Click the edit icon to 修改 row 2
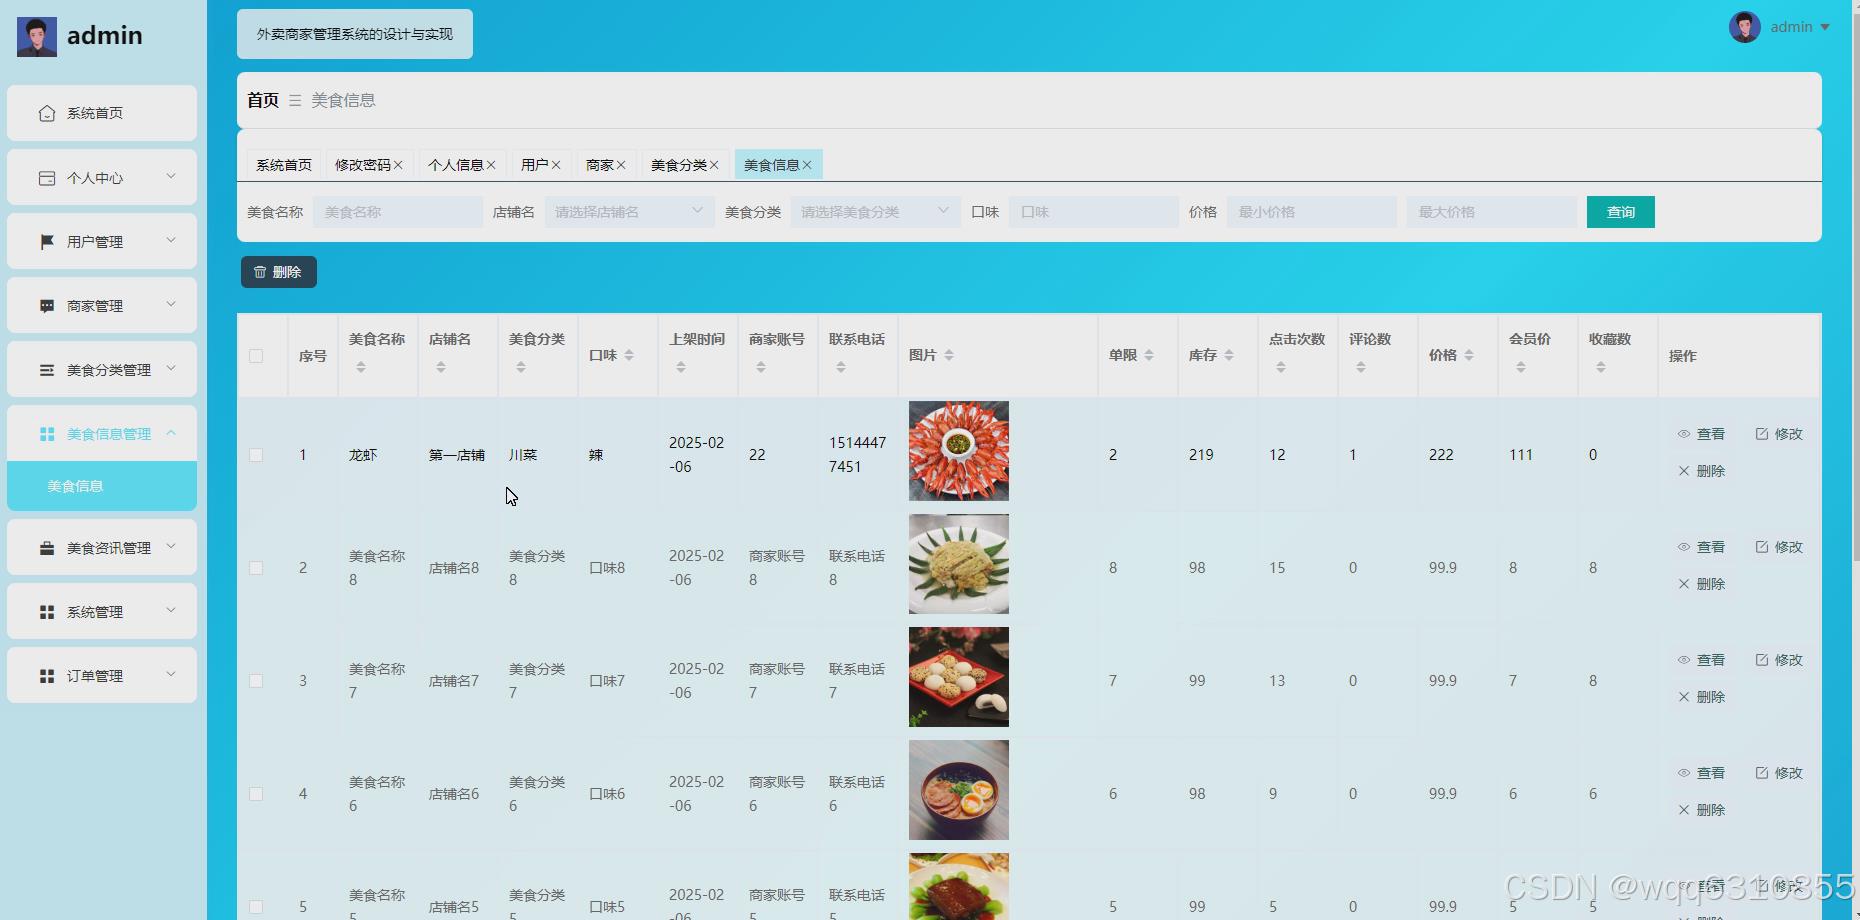Screen dimensions: 1860x920 [1762, 547]
